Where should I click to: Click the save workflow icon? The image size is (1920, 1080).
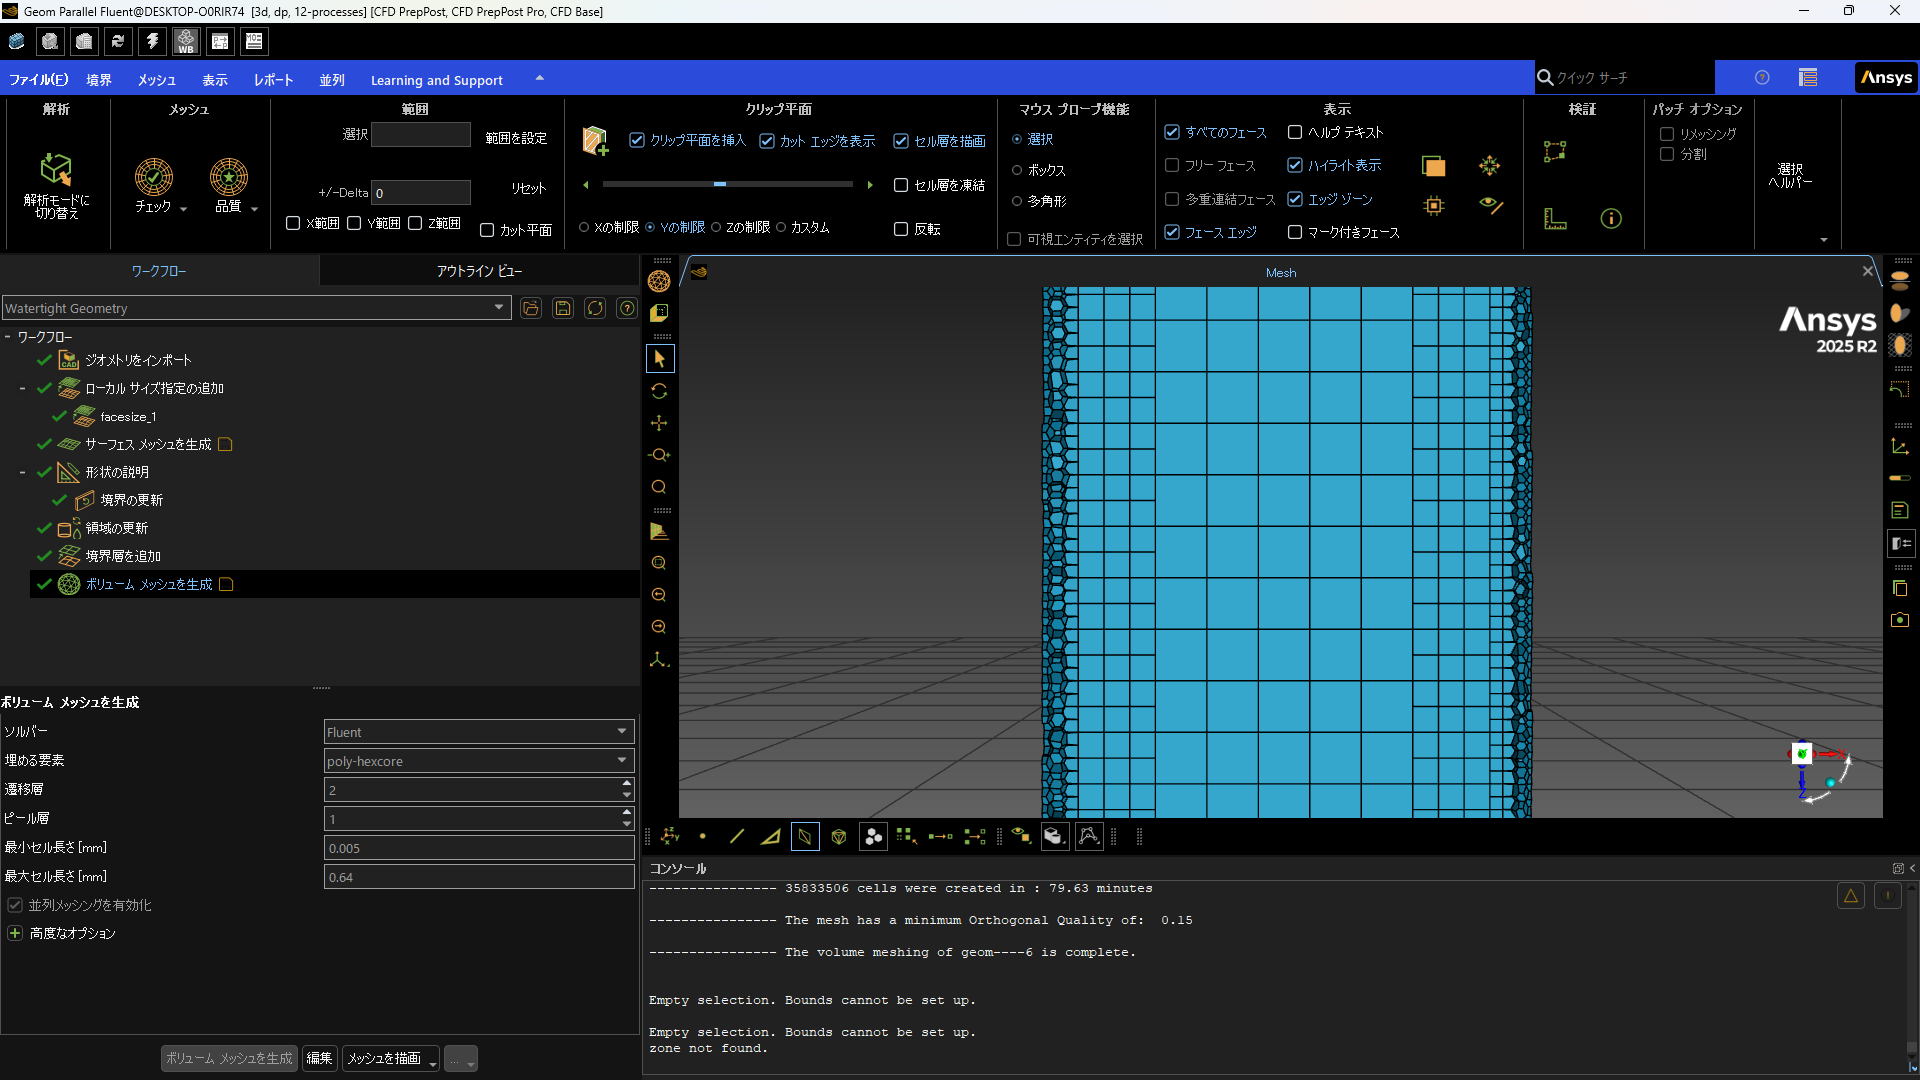click(563, 308)
